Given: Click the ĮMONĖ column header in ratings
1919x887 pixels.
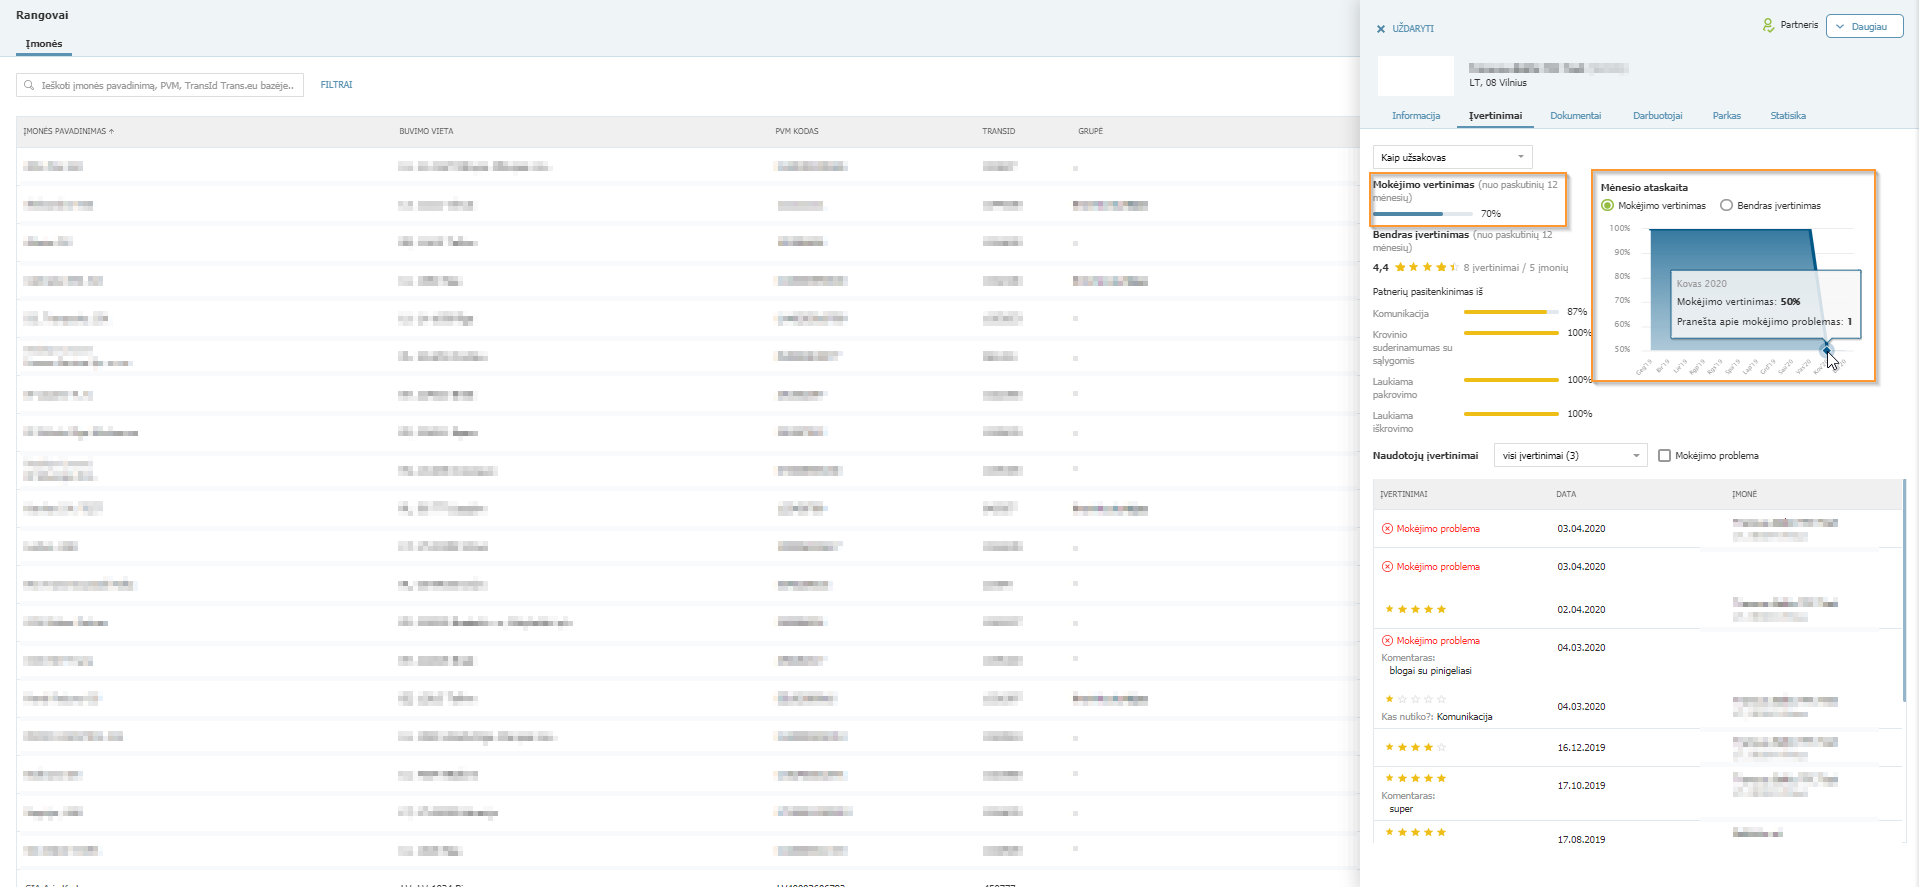Looking at the screenshot, I should coord(1744,494).
